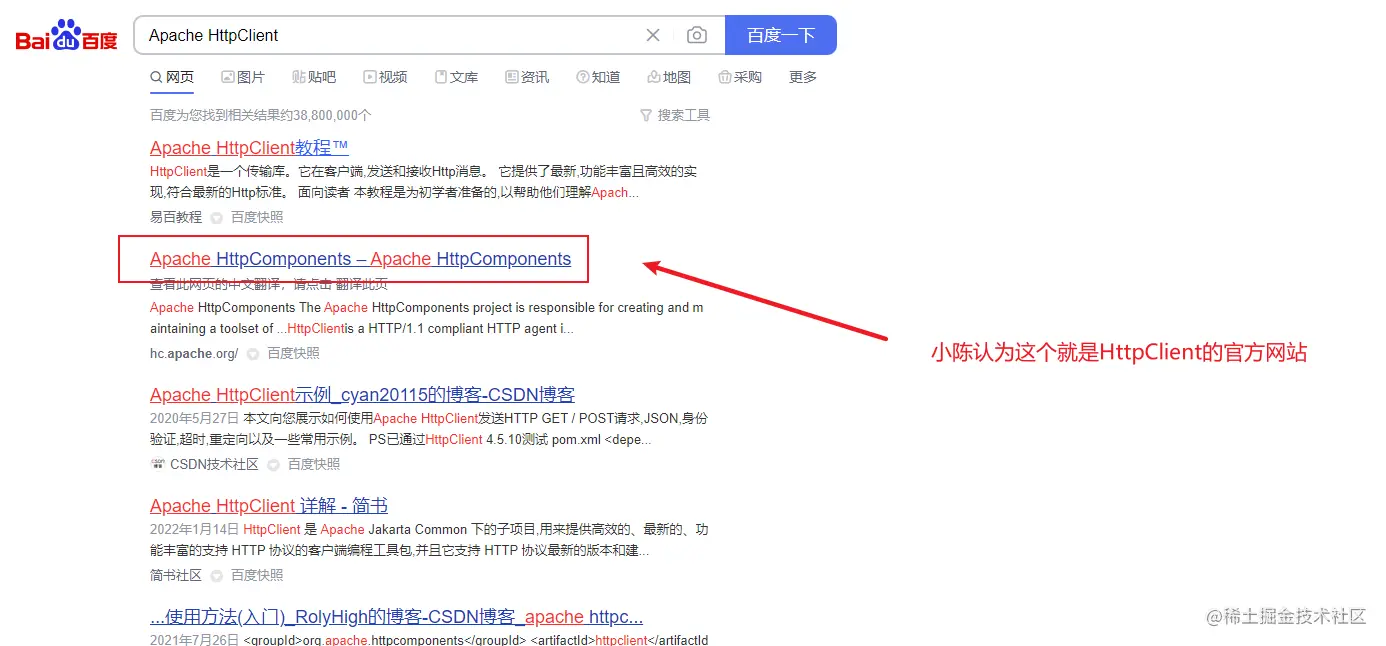Click the Baidu logo

[67, 35]
